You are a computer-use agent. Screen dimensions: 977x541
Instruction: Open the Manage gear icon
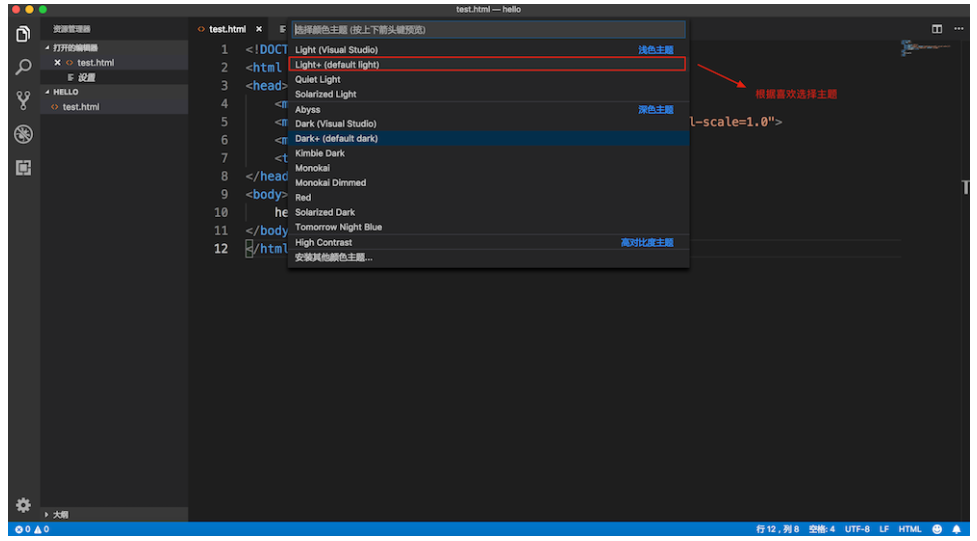(x=23, y=504)
